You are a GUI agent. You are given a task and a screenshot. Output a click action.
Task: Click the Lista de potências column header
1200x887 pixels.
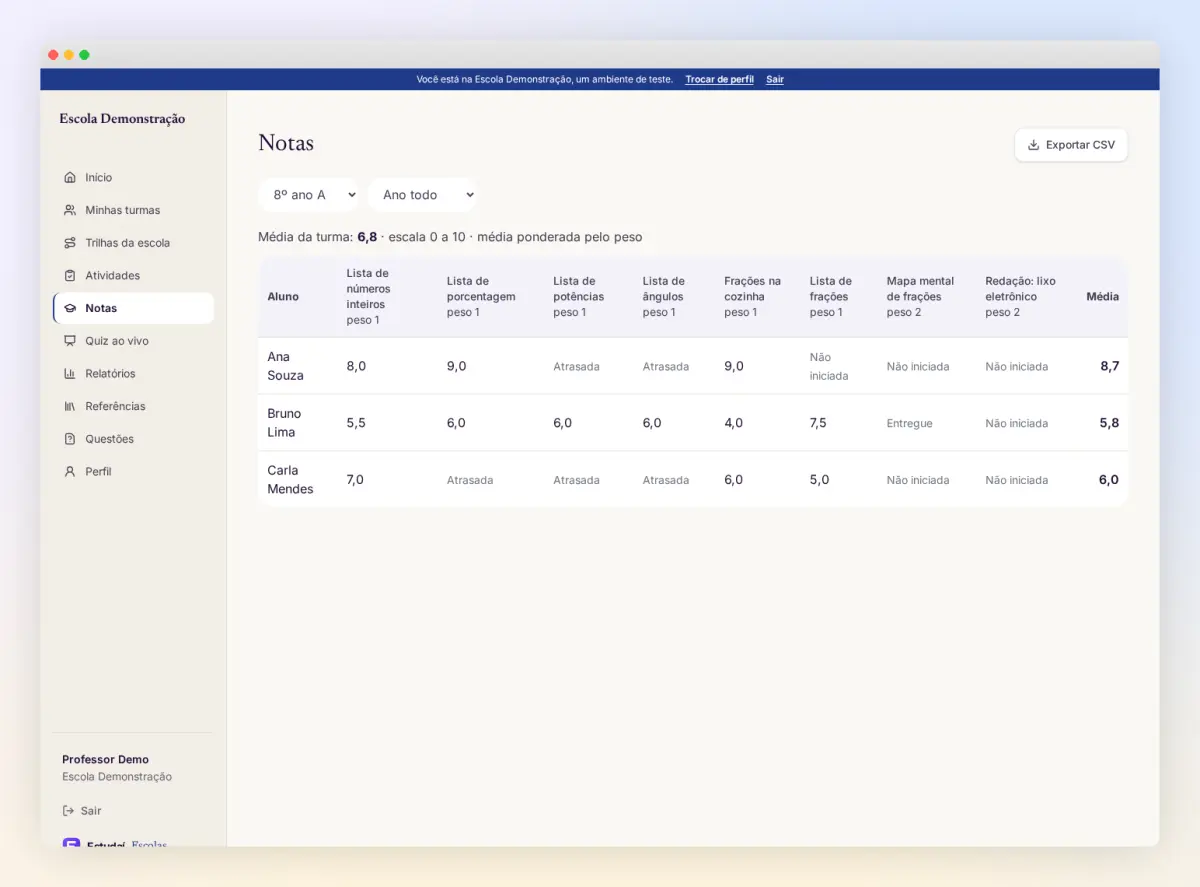pyautogui.click(x=579, y=296)
